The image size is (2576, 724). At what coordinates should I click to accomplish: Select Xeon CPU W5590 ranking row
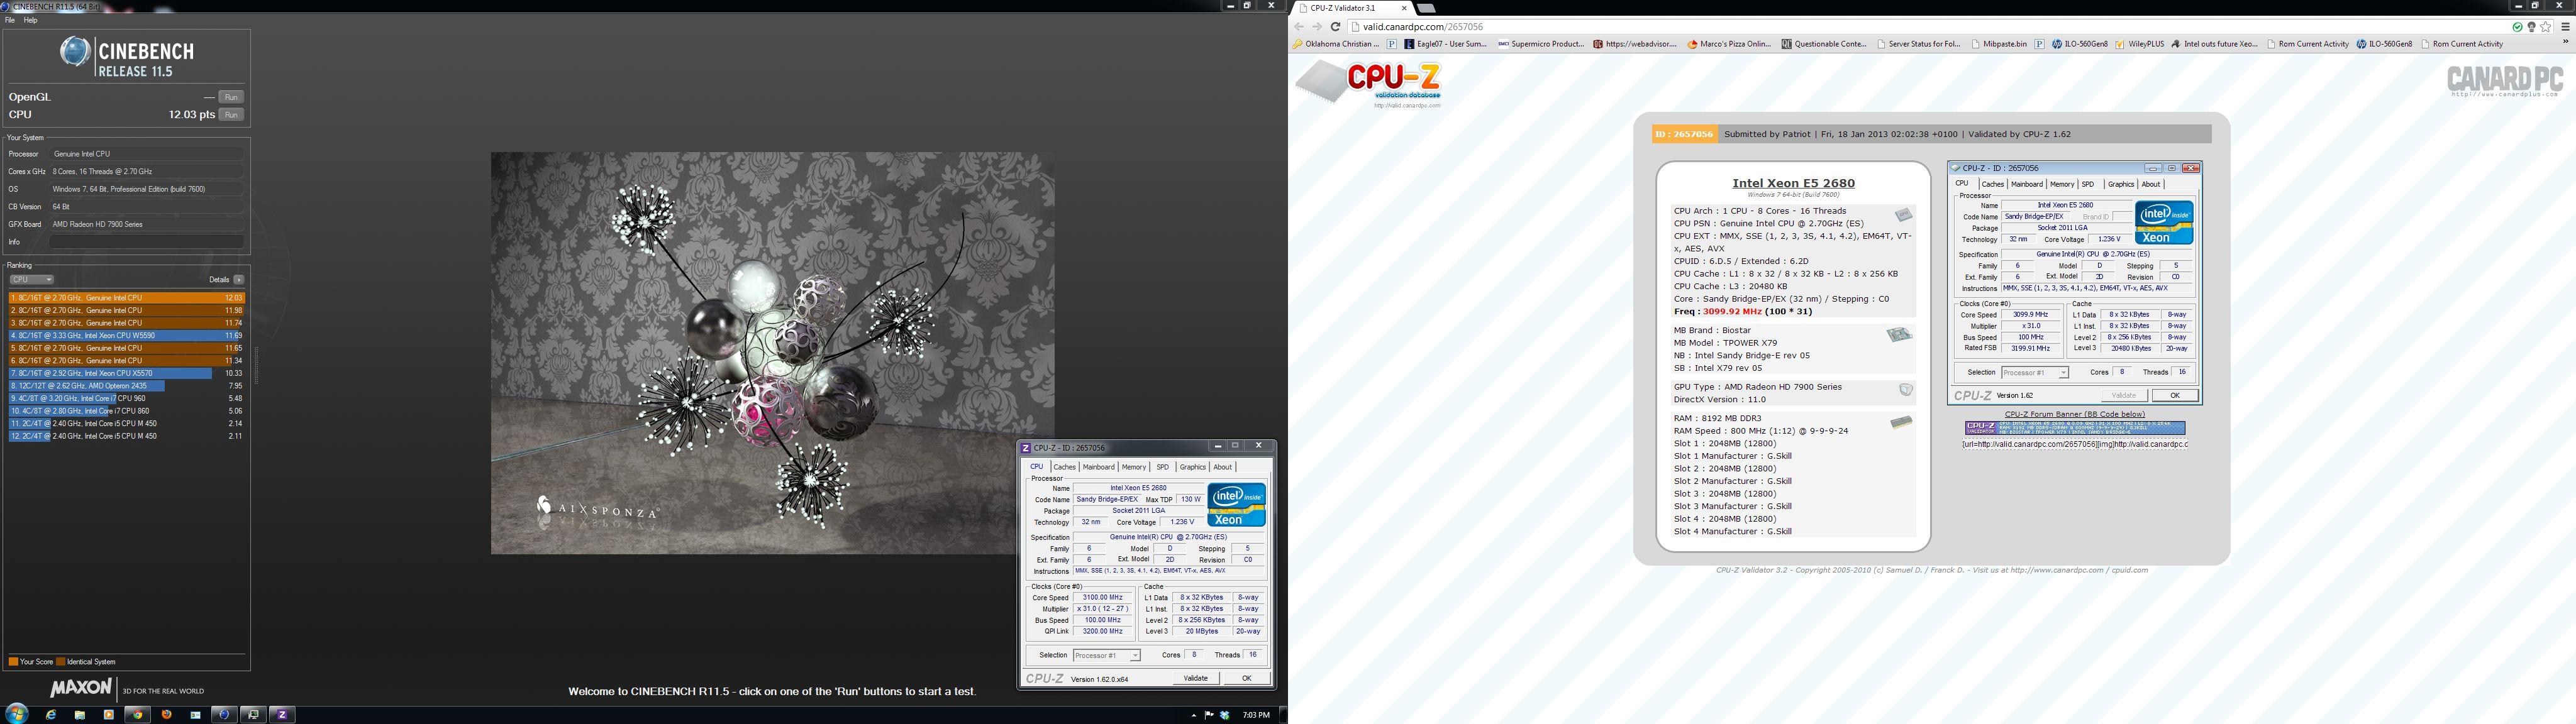[x=126, y=335]
